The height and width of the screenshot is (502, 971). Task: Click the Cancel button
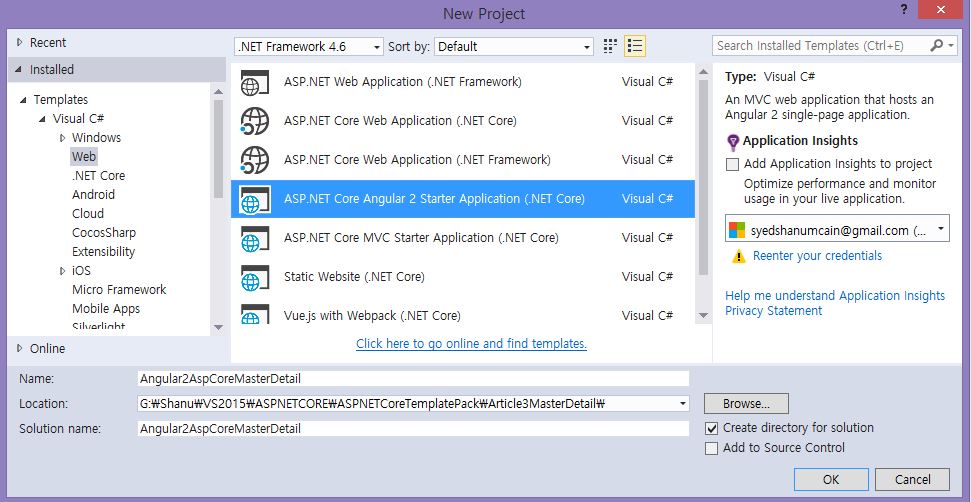pos(912,480)
